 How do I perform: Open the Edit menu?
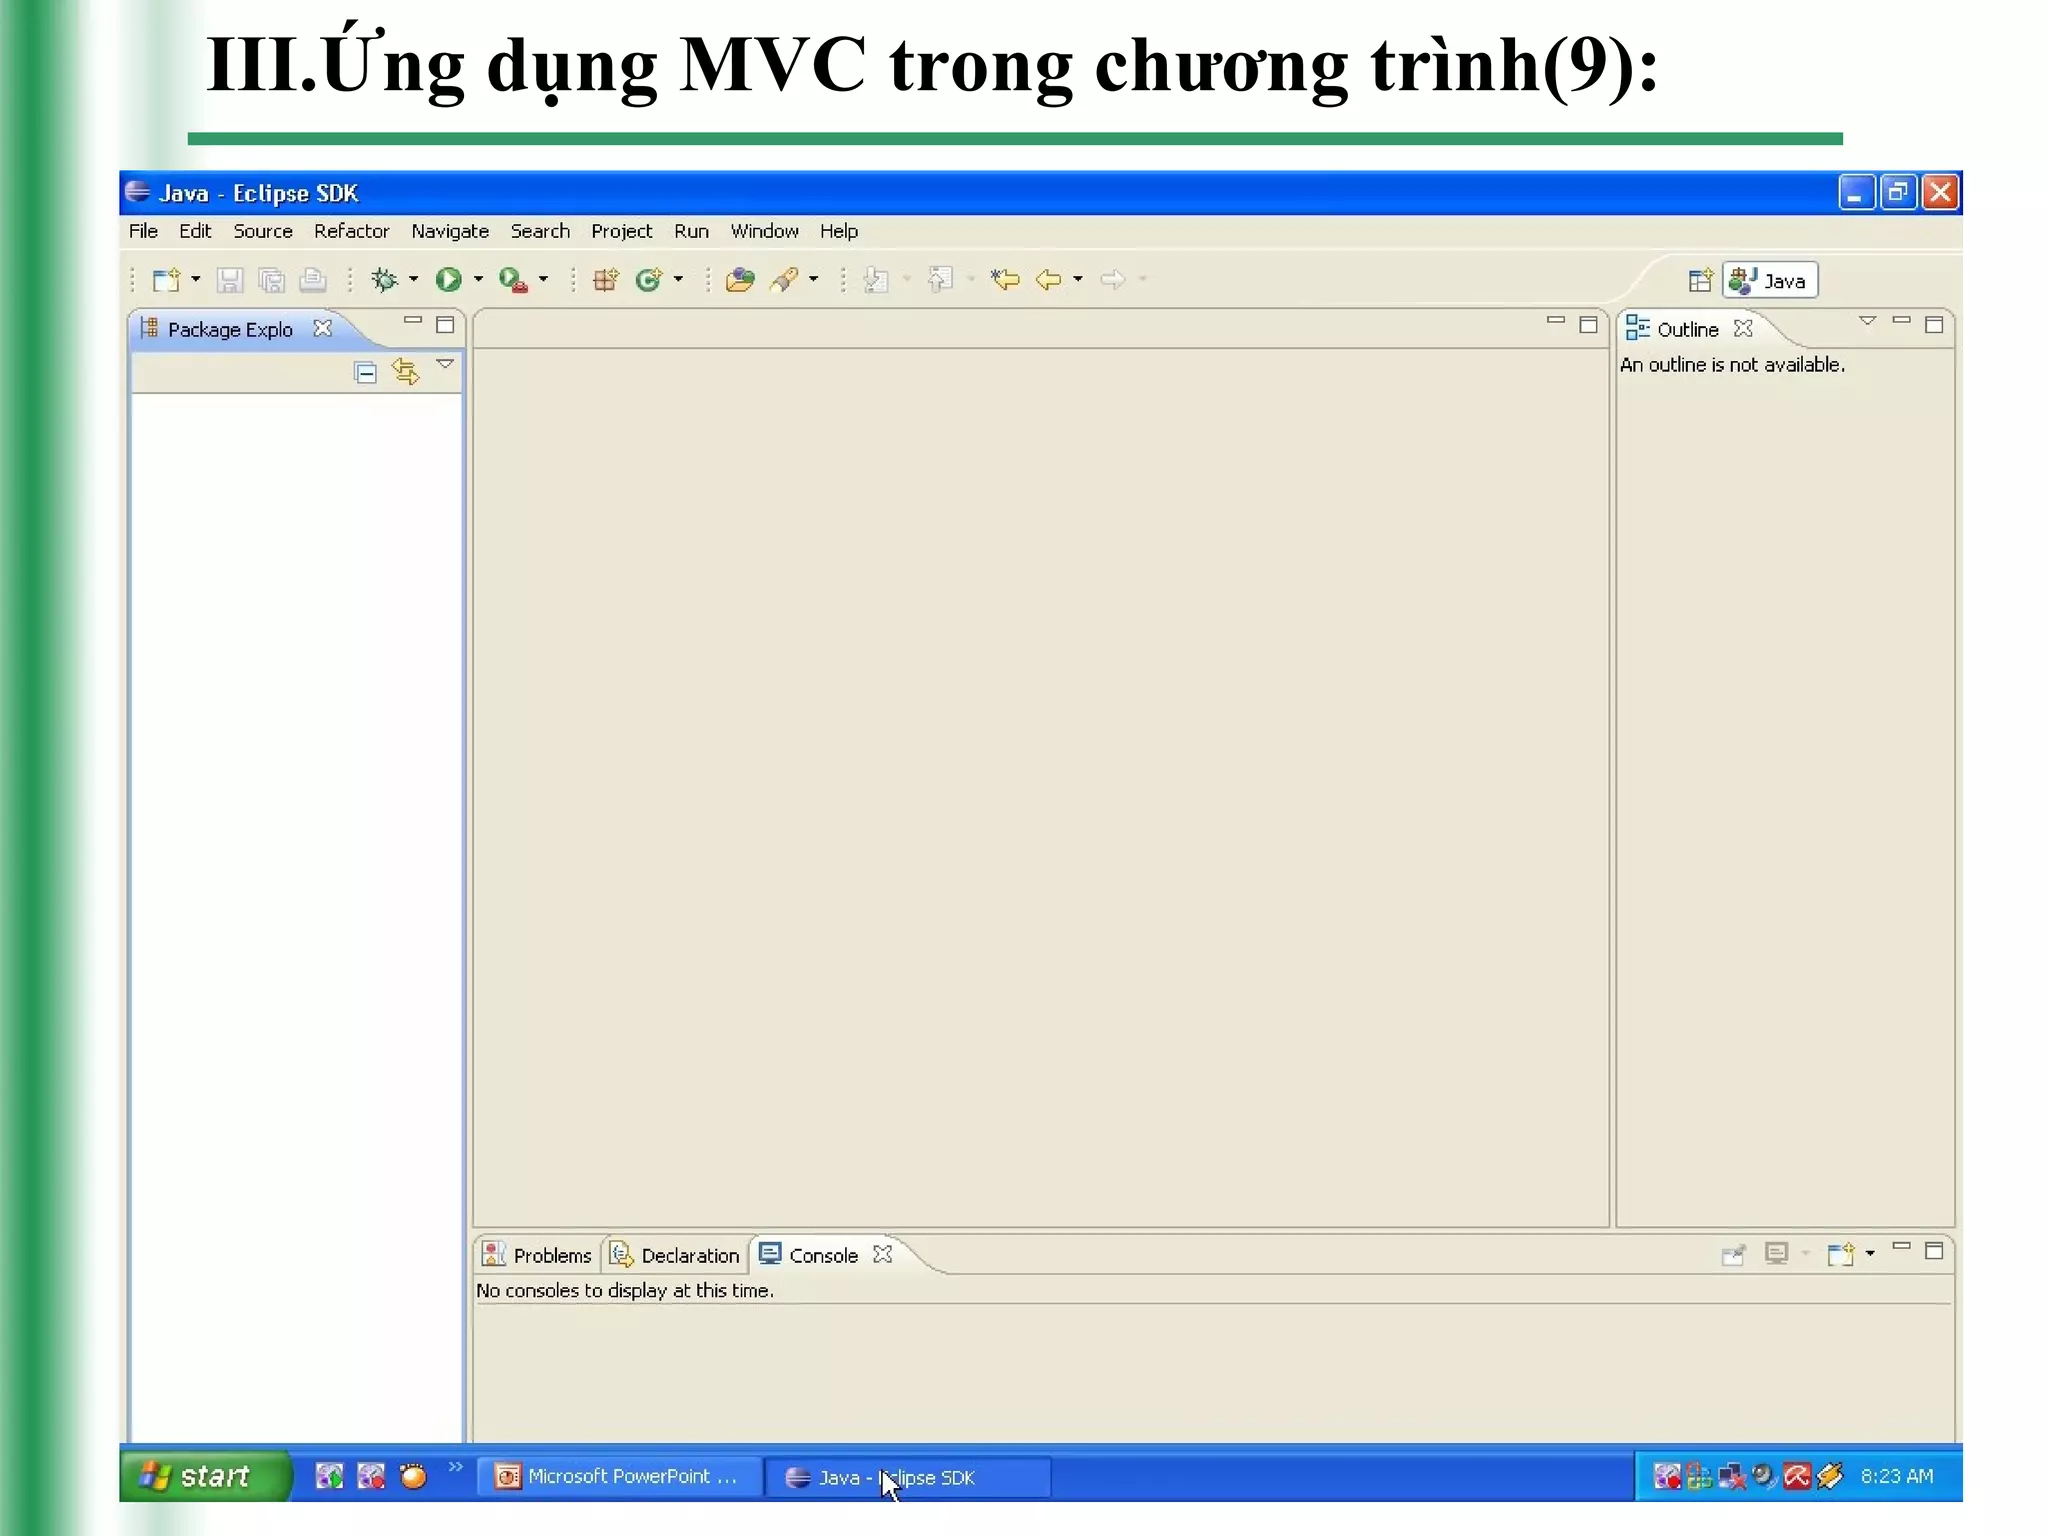click(195, 231)
